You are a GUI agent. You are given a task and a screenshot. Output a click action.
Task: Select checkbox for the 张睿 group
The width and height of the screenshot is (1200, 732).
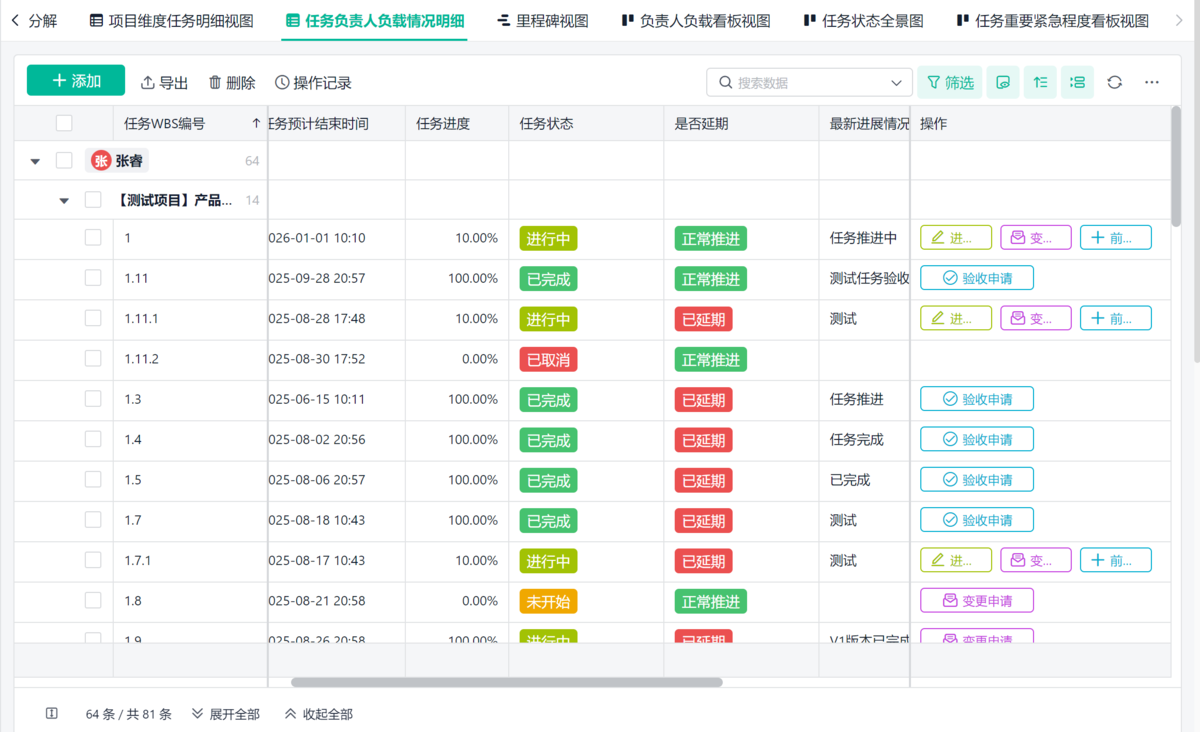64,161
